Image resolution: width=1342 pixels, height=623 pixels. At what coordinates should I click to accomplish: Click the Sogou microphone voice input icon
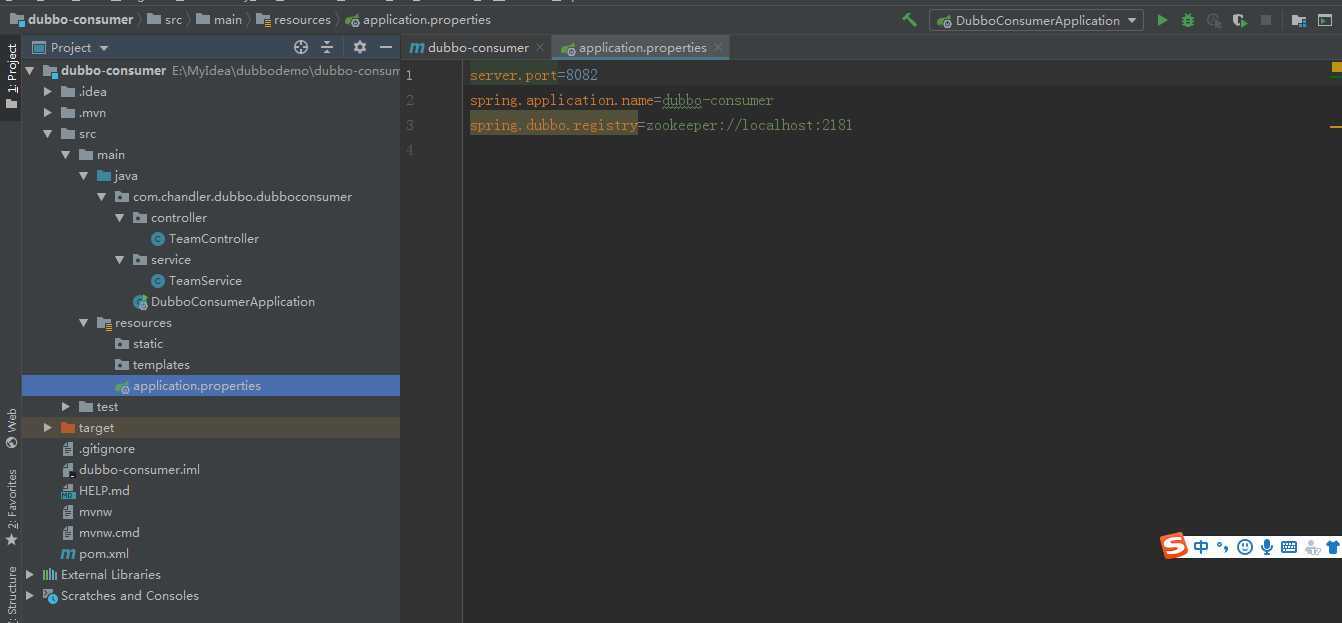coord(1267,547)
